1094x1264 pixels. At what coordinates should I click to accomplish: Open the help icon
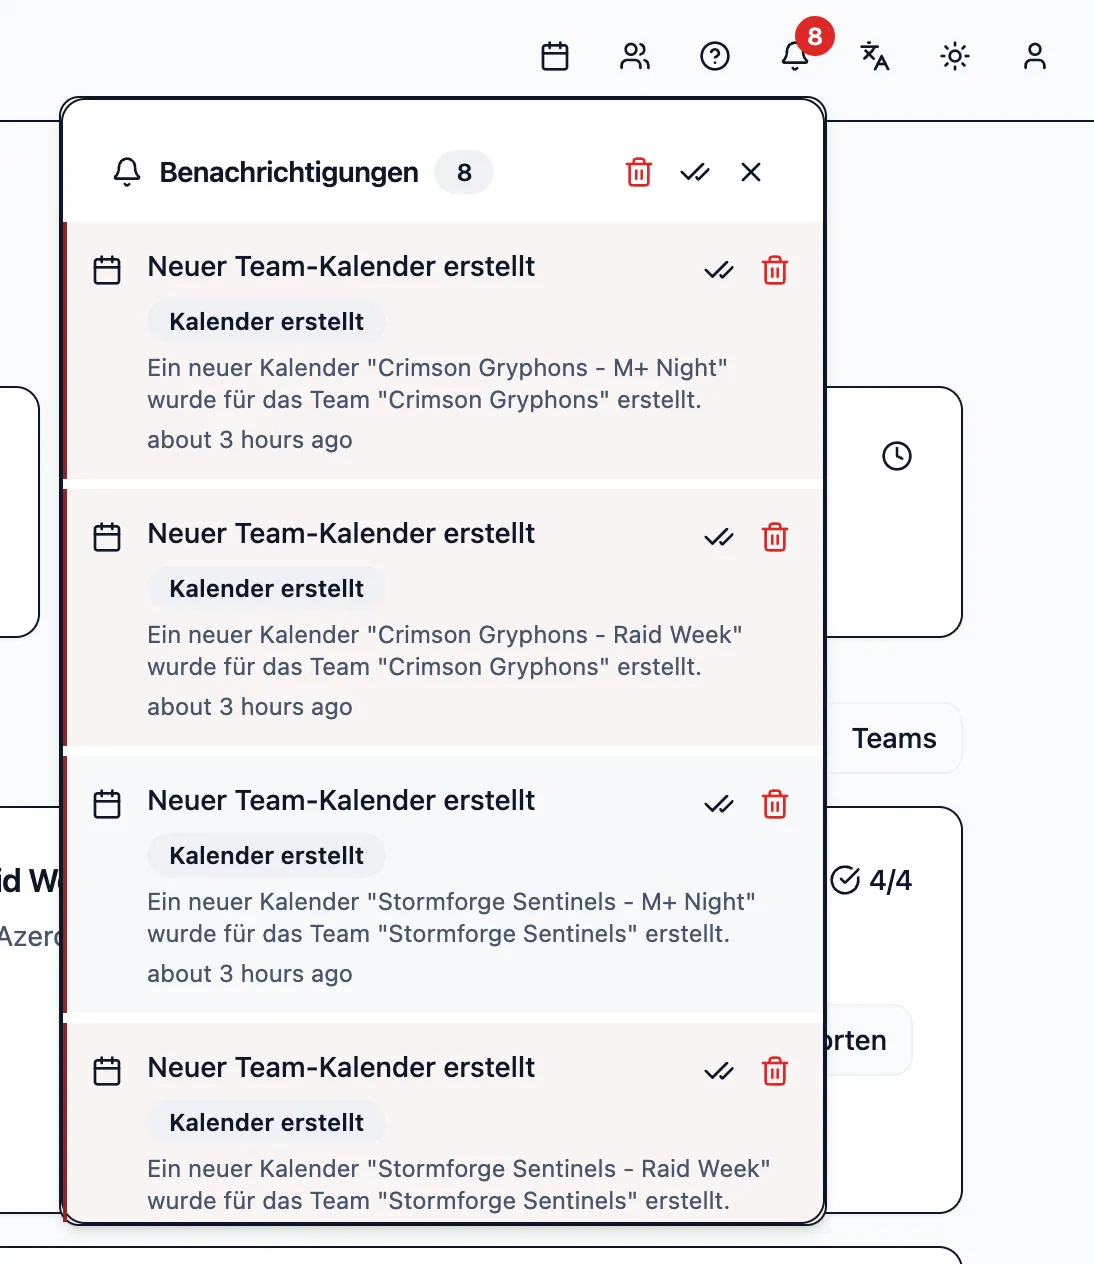tap(715, 56)
